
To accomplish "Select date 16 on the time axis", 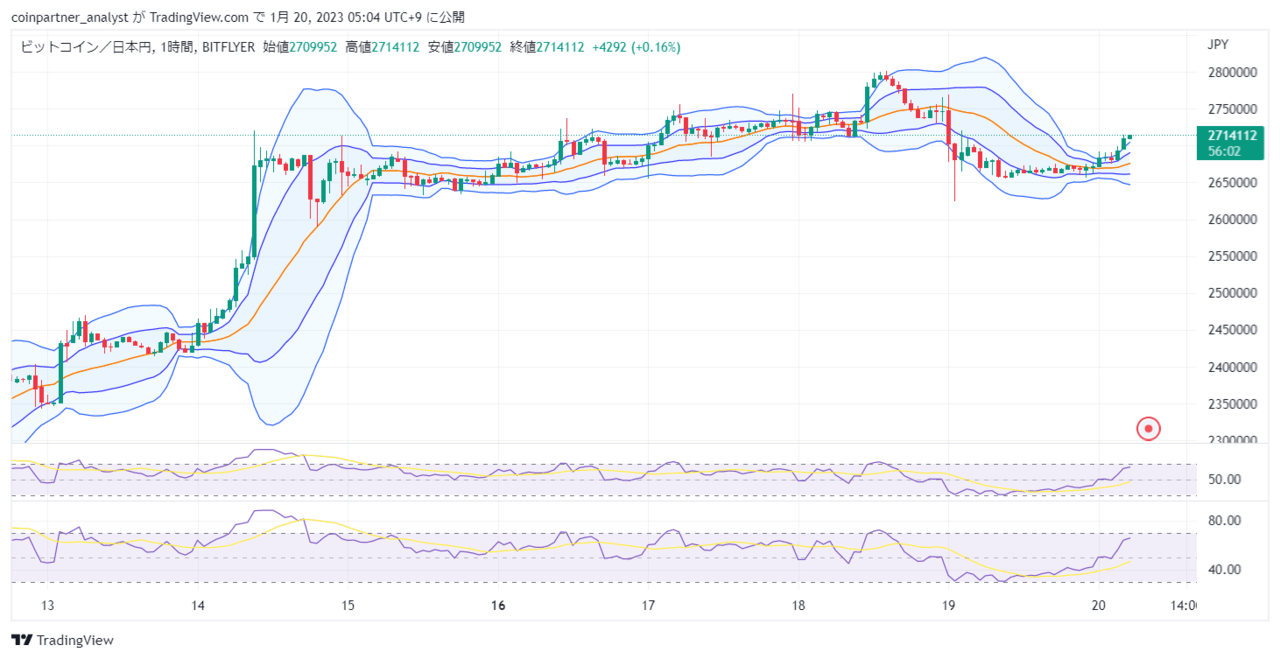I will point(498,605).
